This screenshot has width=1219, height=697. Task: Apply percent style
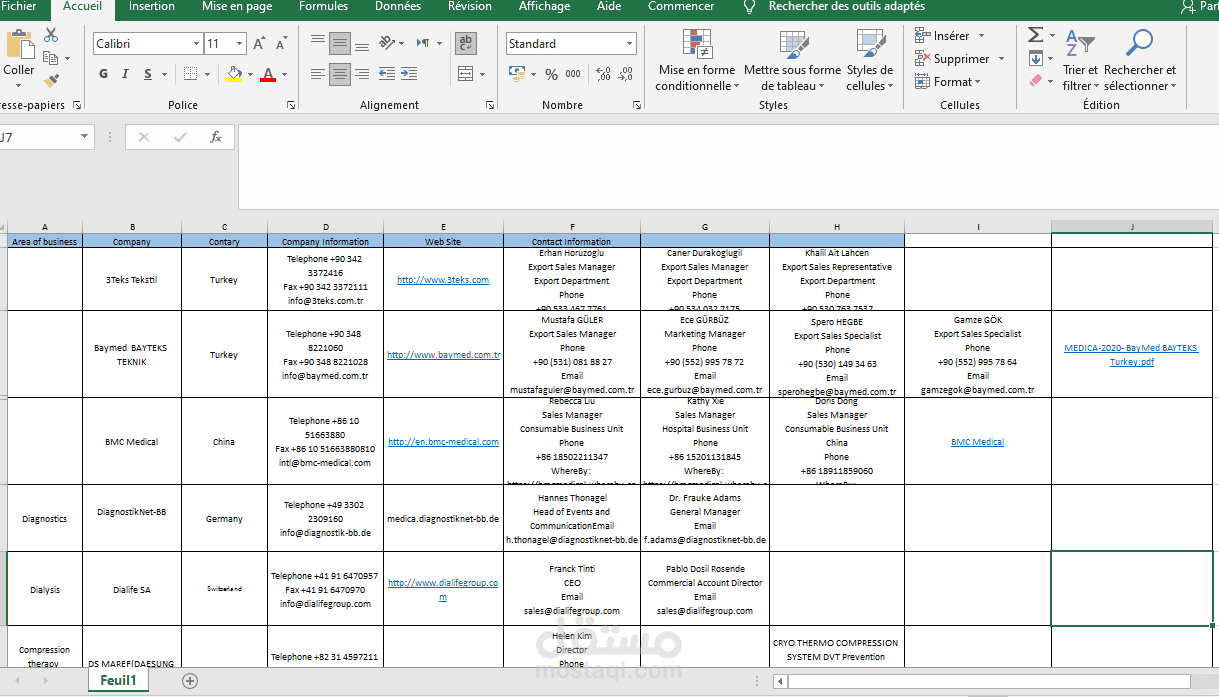pyautogui.click(x=551, y=74)
